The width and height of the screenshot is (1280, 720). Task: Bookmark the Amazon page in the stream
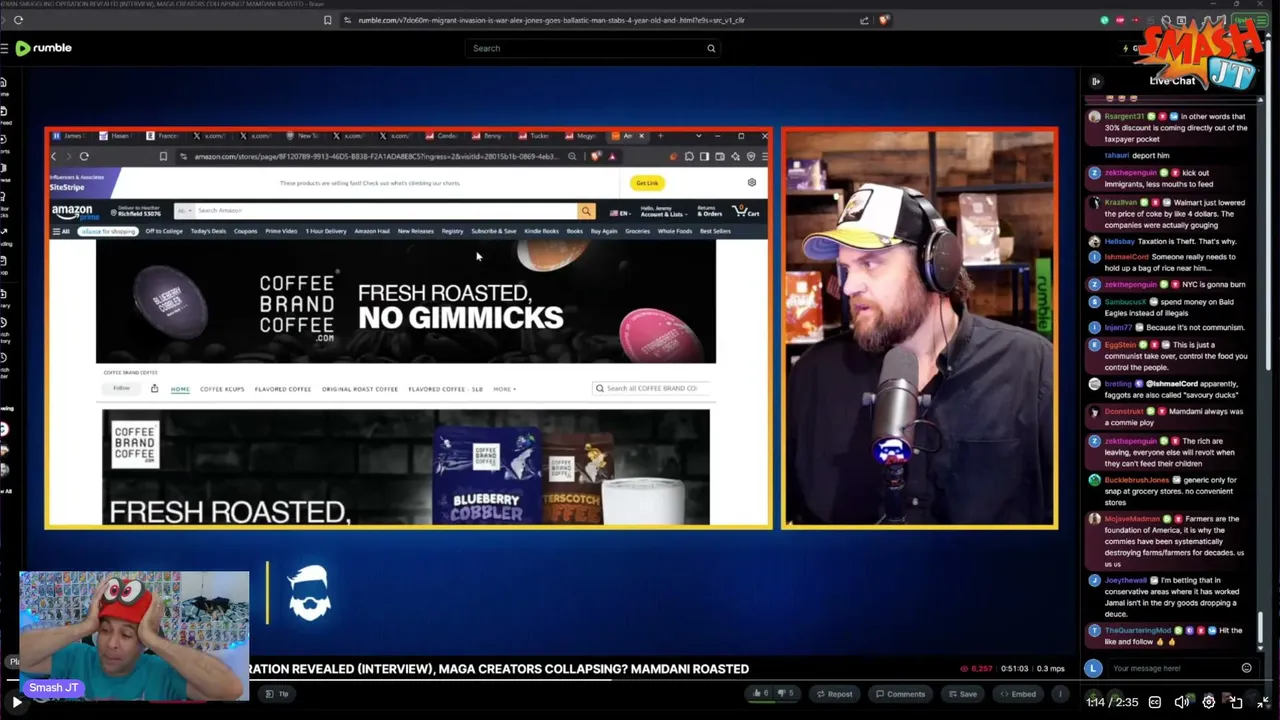(163, 156)
